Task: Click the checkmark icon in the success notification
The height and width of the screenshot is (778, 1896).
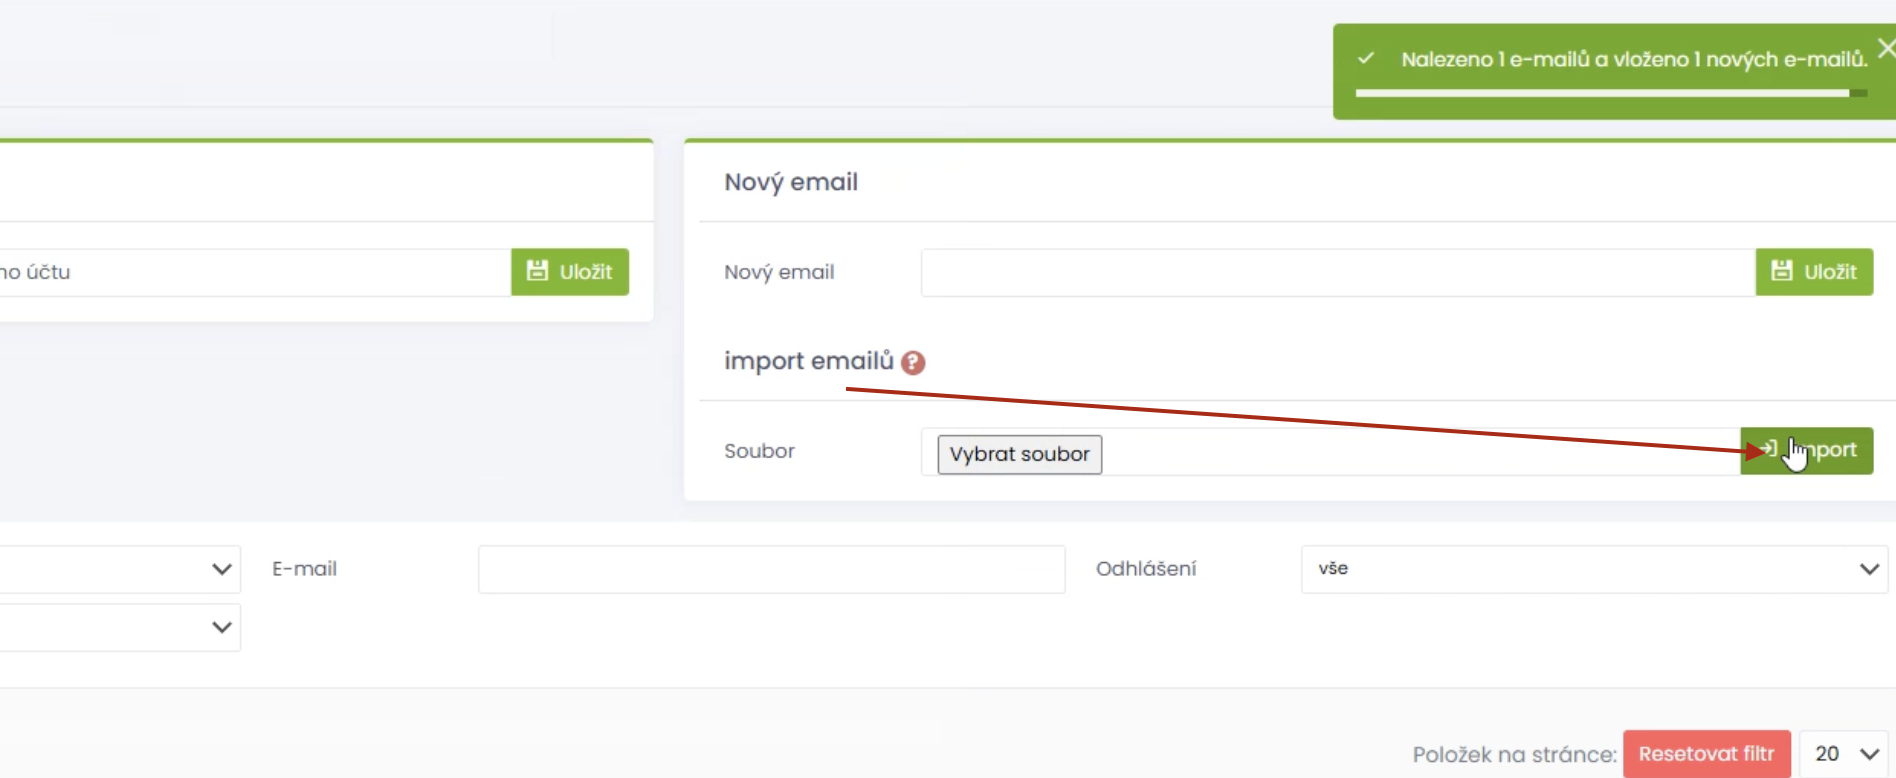Action: (x=1365, y=59)
